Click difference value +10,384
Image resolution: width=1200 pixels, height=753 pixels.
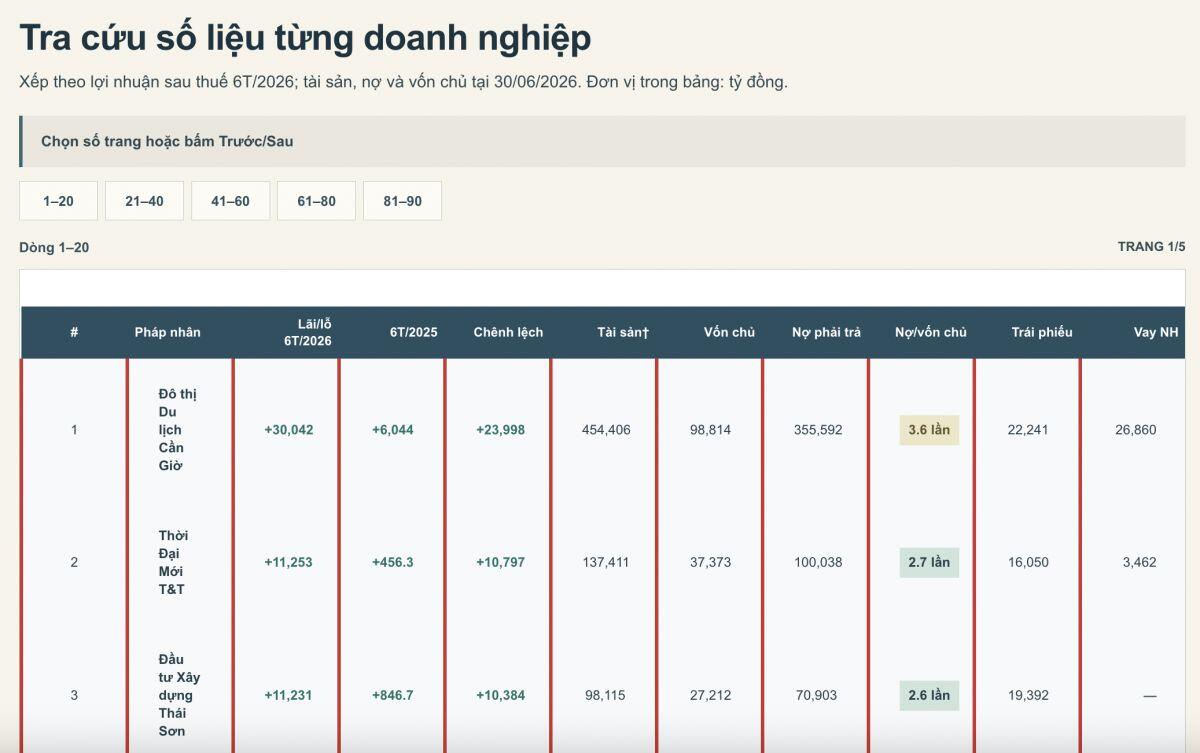500,695
